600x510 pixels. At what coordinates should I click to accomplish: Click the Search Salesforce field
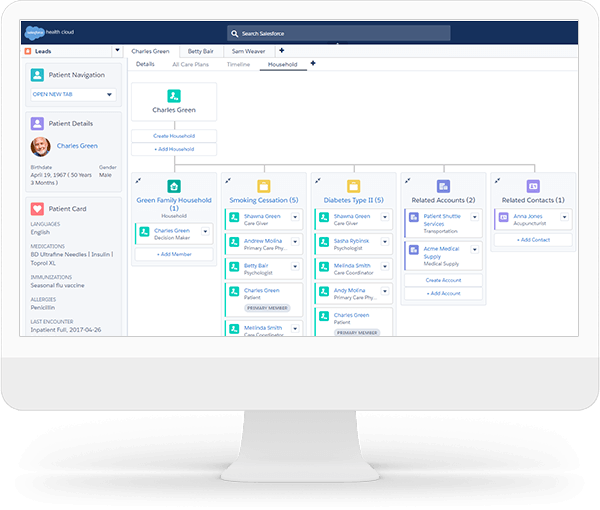pyautogui.click(x=339, y=34)
